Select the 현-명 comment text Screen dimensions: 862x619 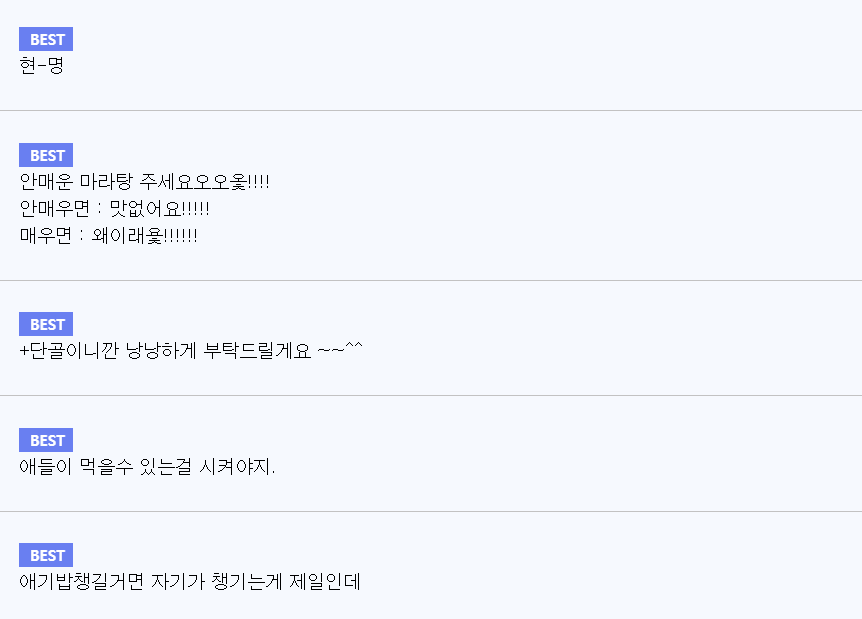coord(41,67)
